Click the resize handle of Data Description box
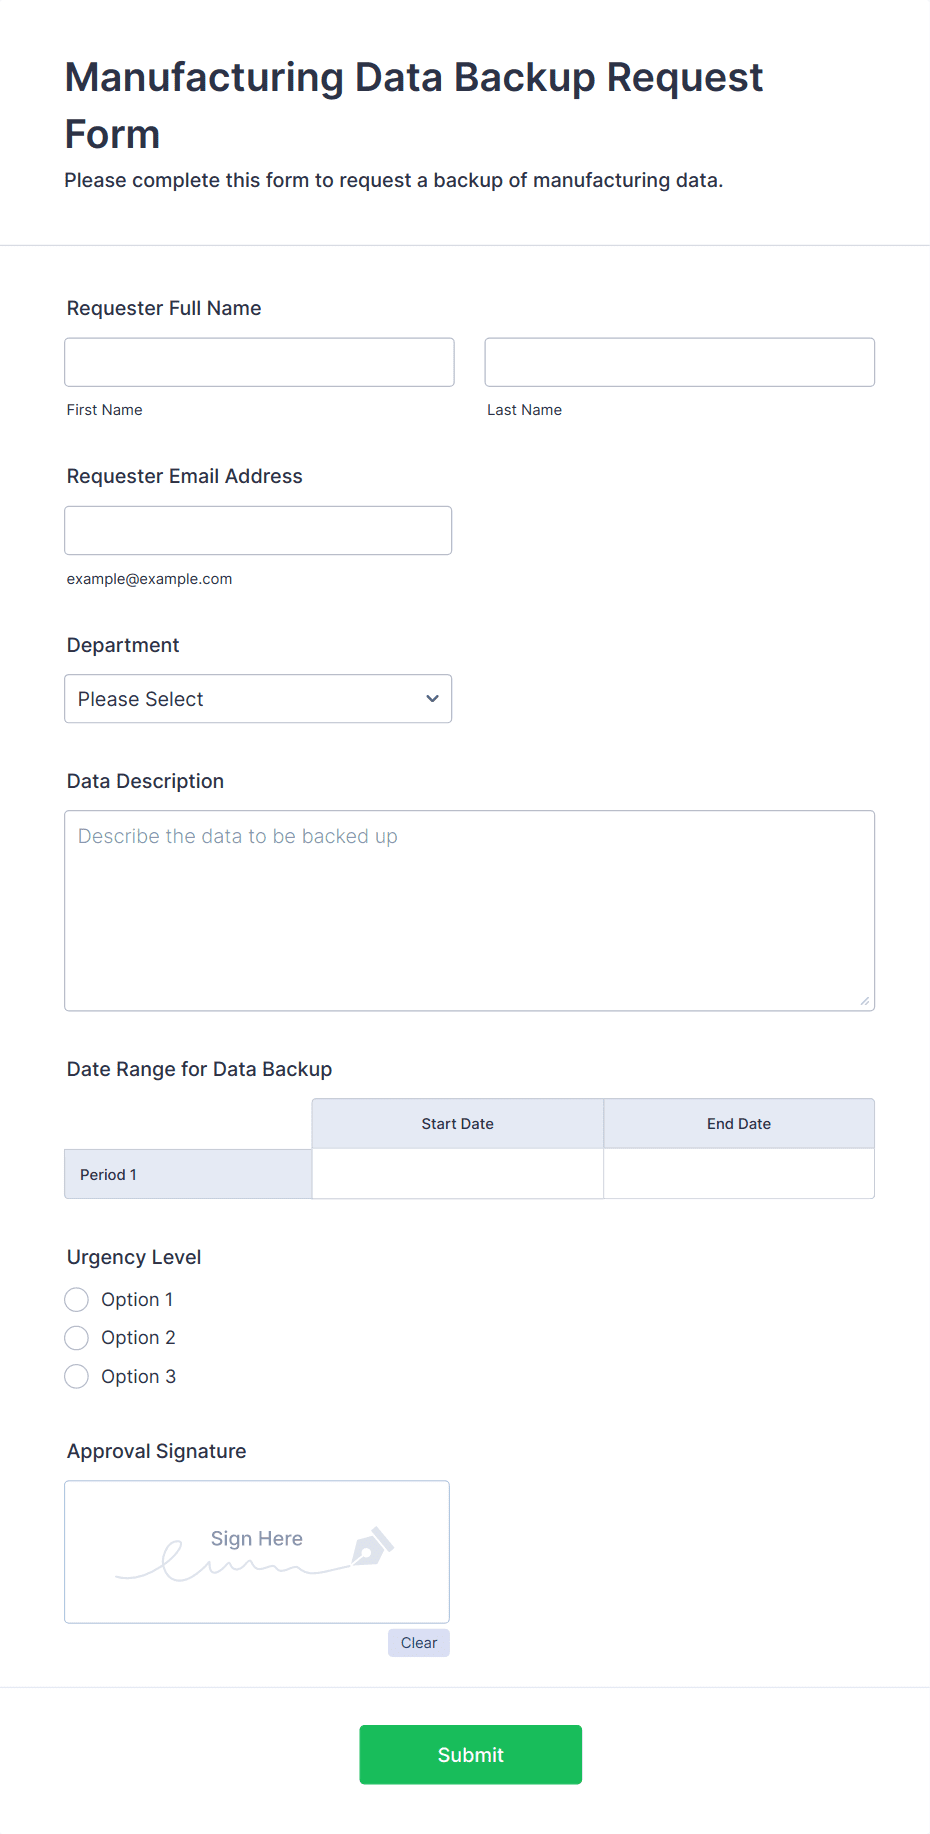Image resolution: width=930 pixels, height=1834 pixels. click(865, 1001)
